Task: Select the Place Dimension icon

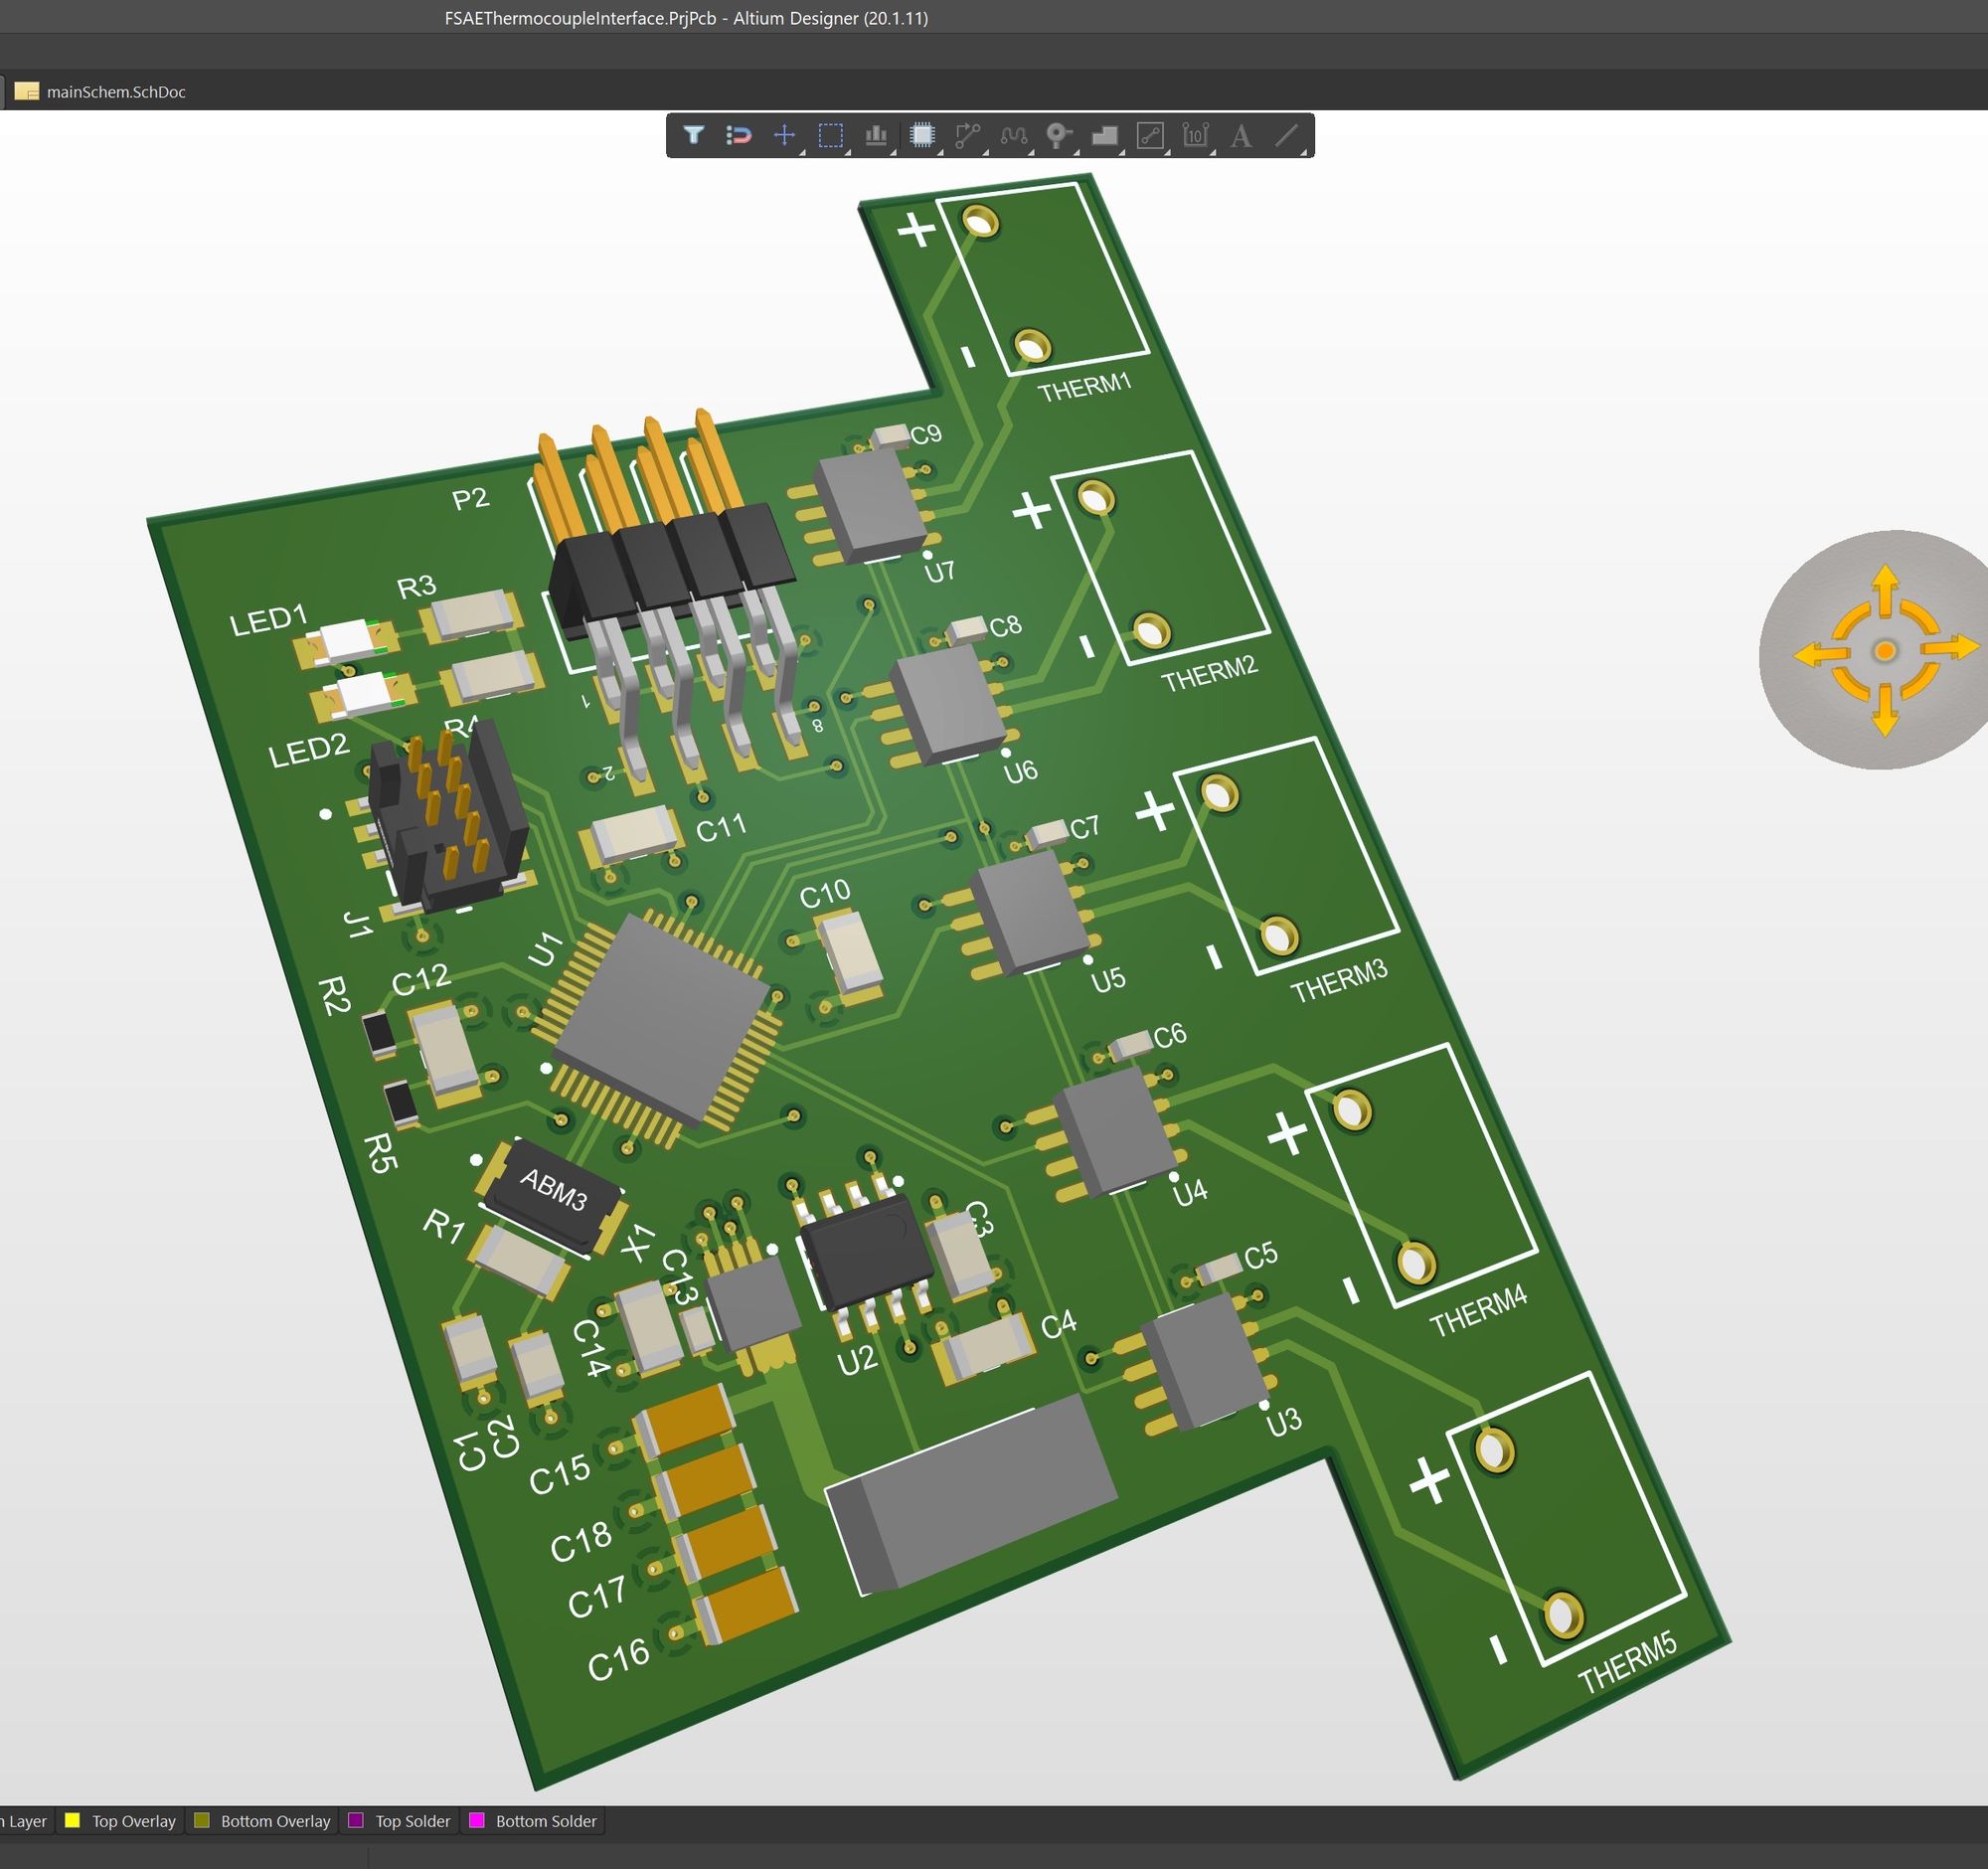Action: pos(1196,135)
